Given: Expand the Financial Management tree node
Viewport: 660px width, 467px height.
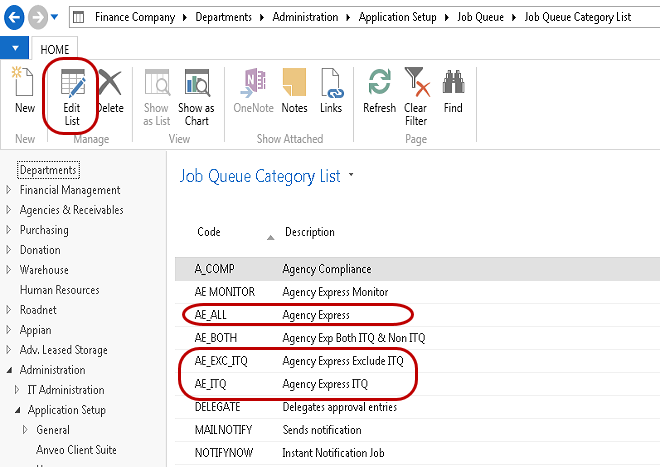Looking at the screenshot, I should [10, 190].
